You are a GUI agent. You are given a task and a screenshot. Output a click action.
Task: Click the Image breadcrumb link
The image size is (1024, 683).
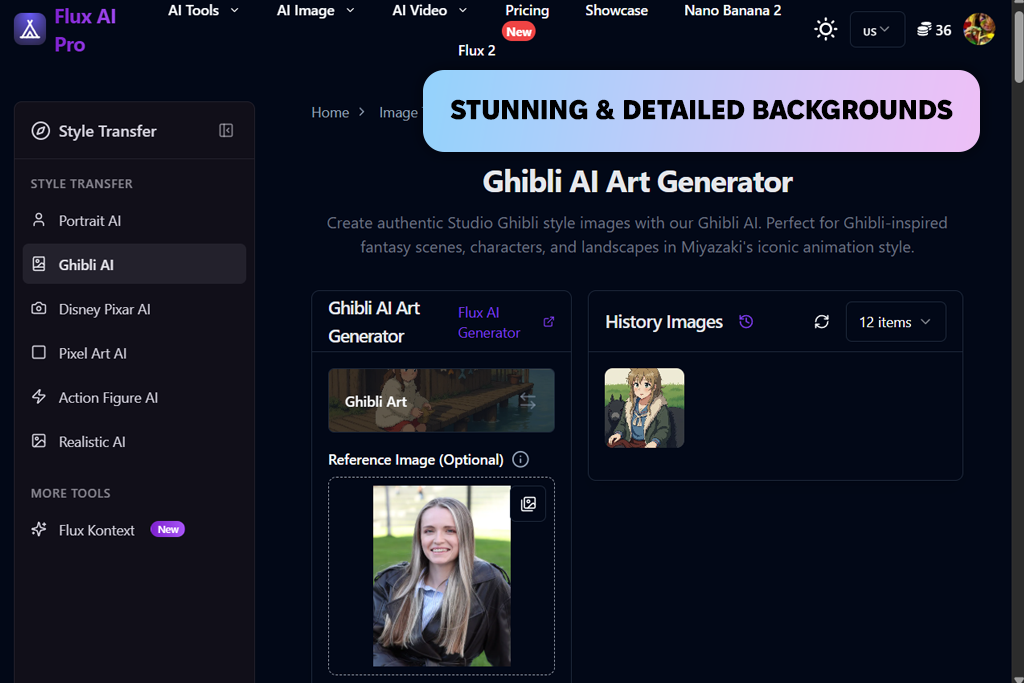tap(398, 112)
